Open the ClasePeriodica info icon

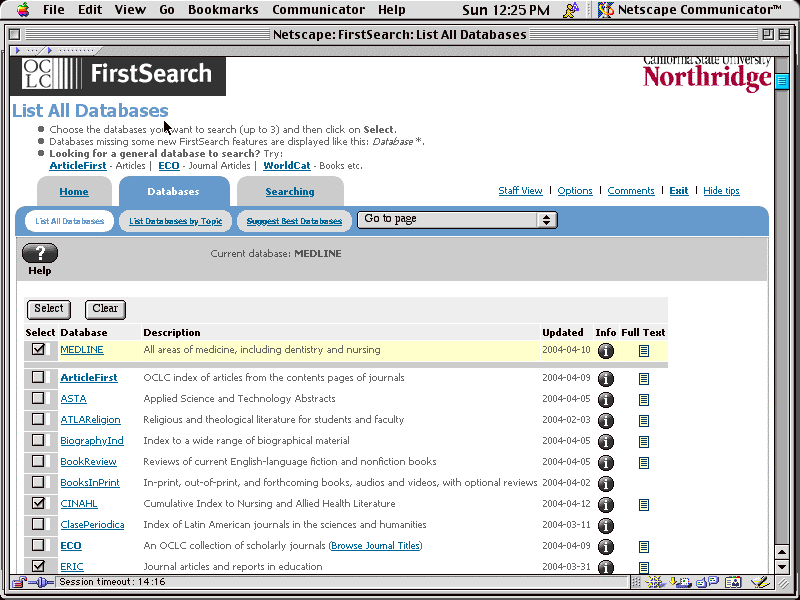tap(606, 526)
